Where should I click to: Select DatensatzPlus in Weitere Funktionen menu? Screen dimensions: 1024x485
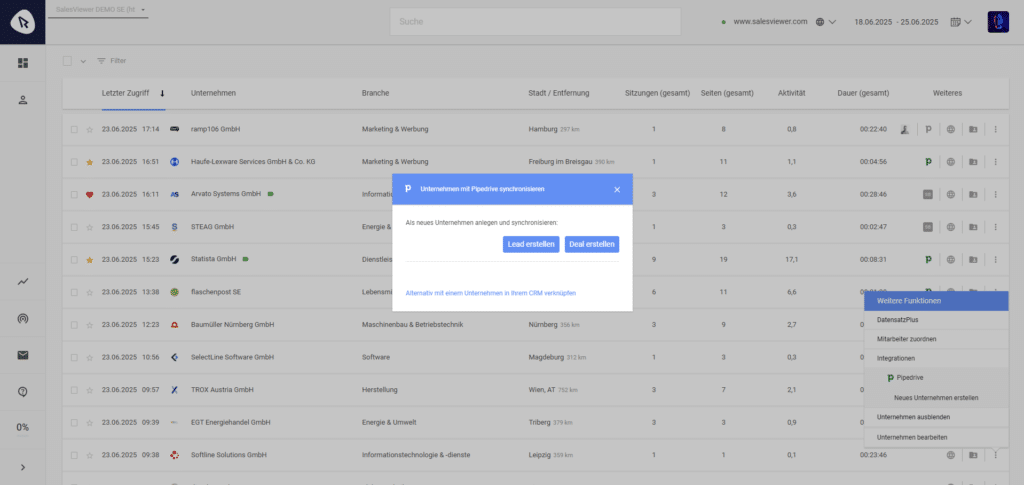point(936,321)
